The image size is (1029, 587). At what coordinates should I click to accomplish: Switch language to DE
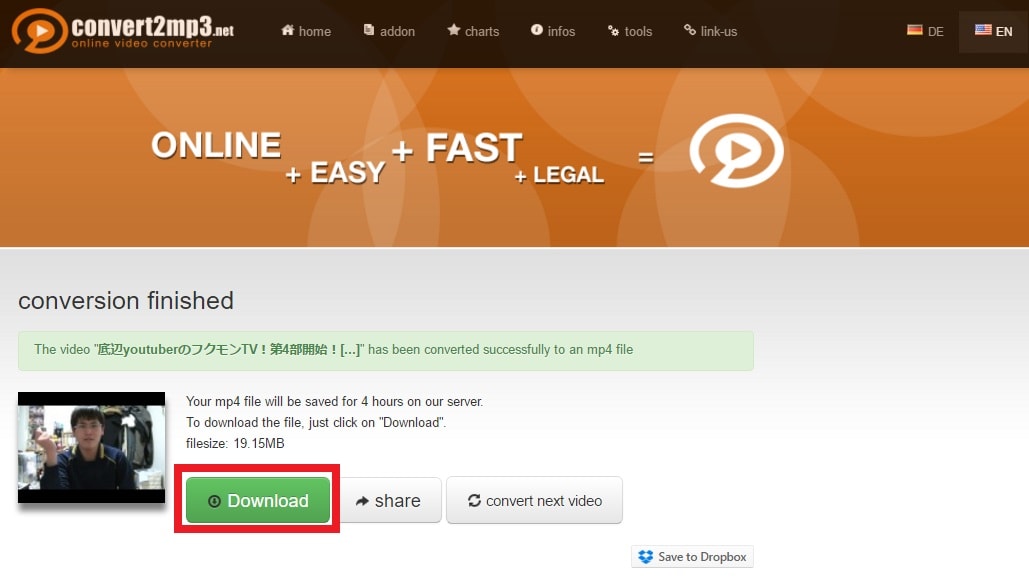click(925, 31)
